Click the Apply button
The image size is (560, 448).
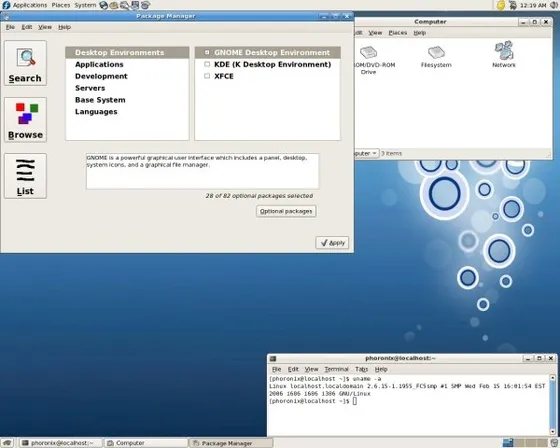332,243
